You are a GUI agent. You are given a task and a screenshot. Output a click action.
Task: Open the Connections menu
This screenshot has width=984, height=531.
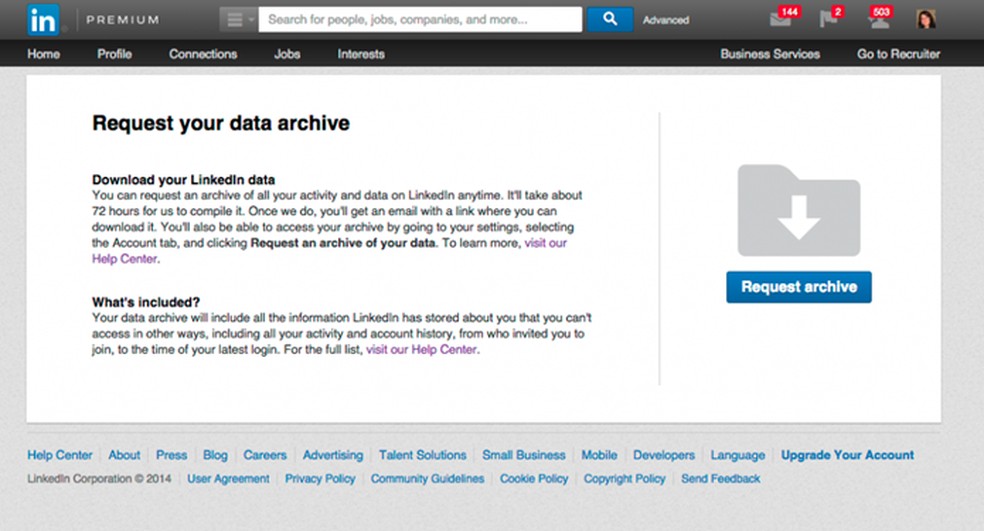(203, 54)
